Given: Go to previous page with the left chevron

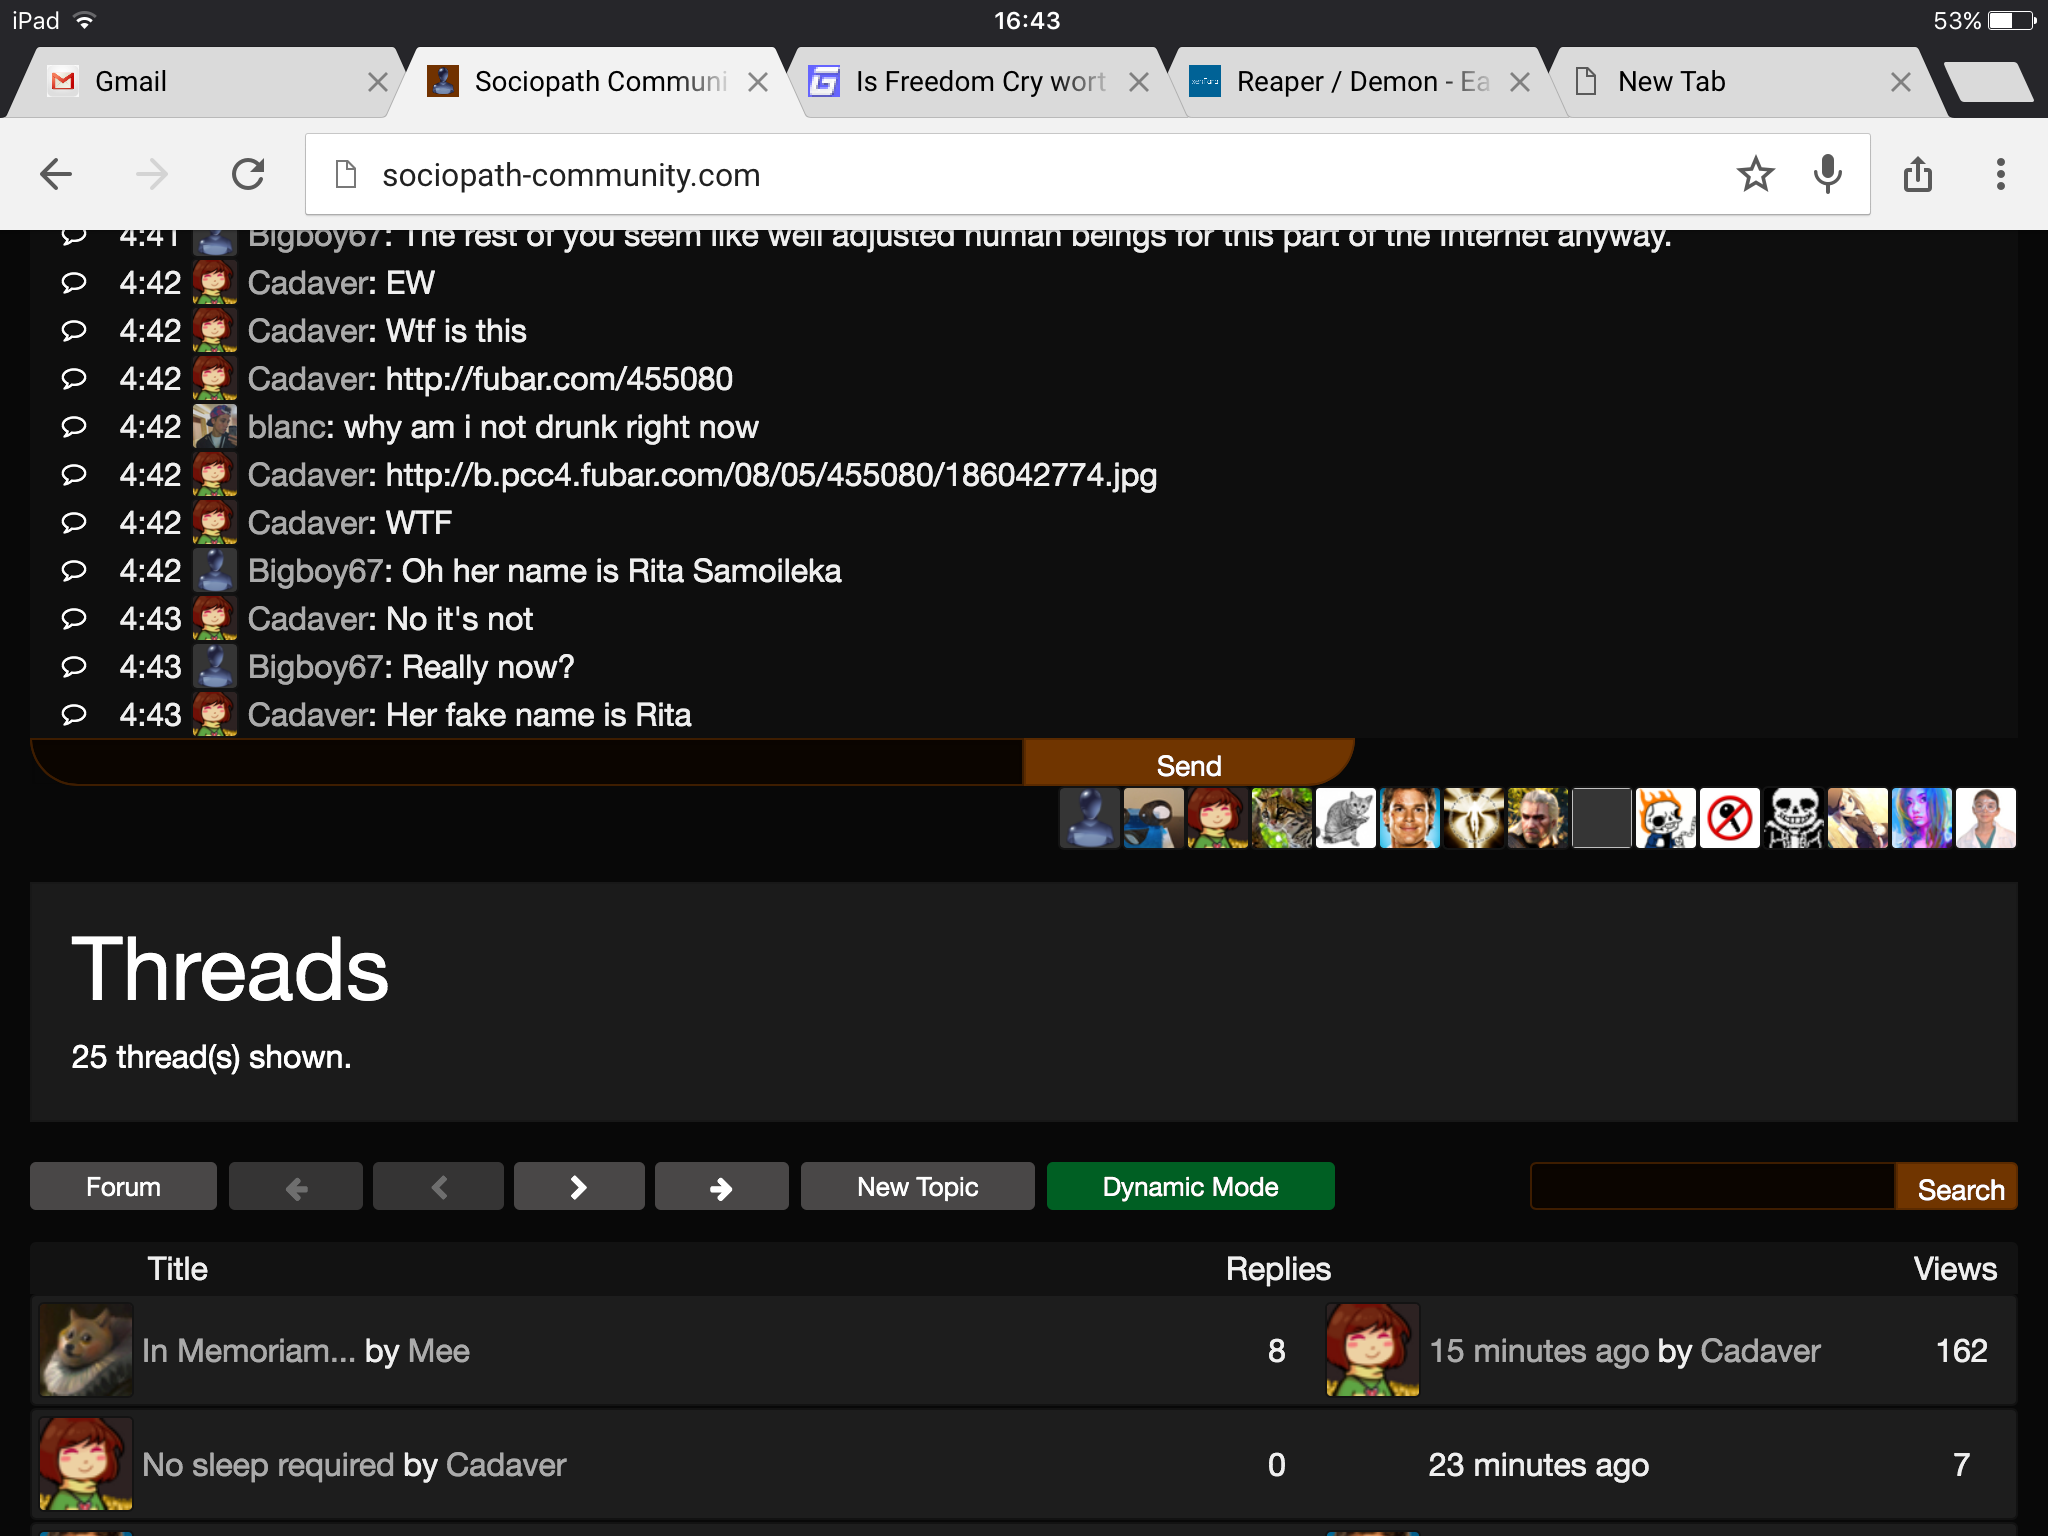Looking at the screenshot, I should tap(438, 1187).
